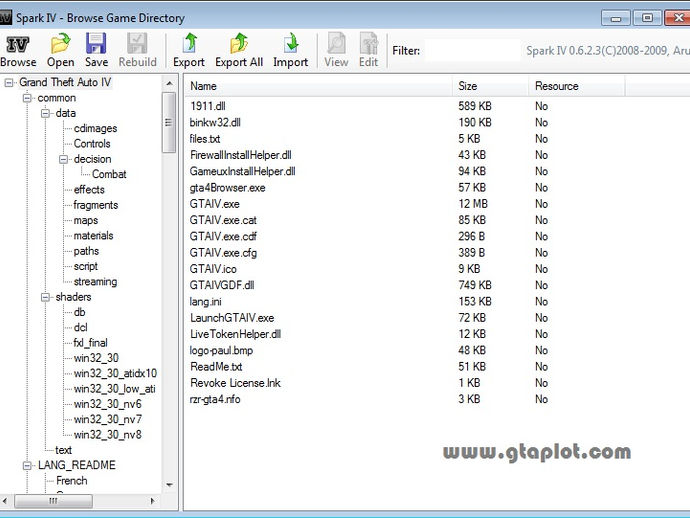This screenshot has width=690, height=518.
Task: Collapse the LANG_README folder expander
Action: coord(27,465)
